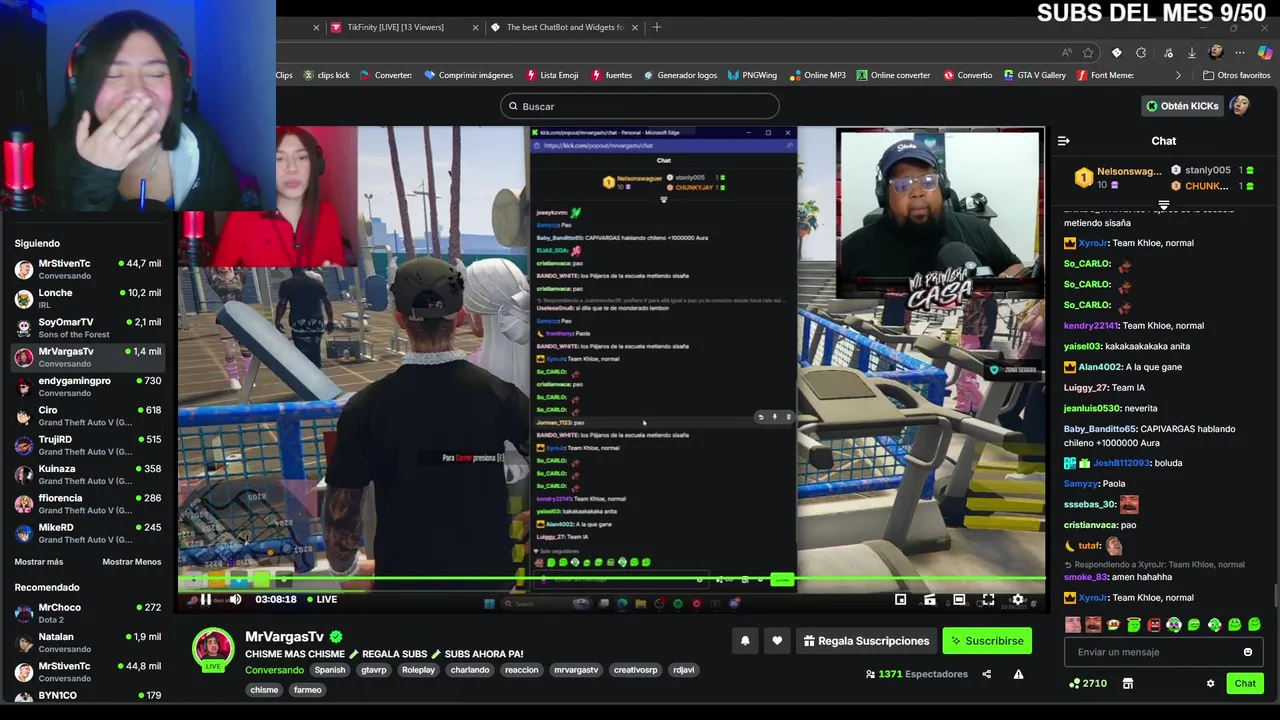
Task: Open Convertio bookmark
Action: [x=967, y=75]
